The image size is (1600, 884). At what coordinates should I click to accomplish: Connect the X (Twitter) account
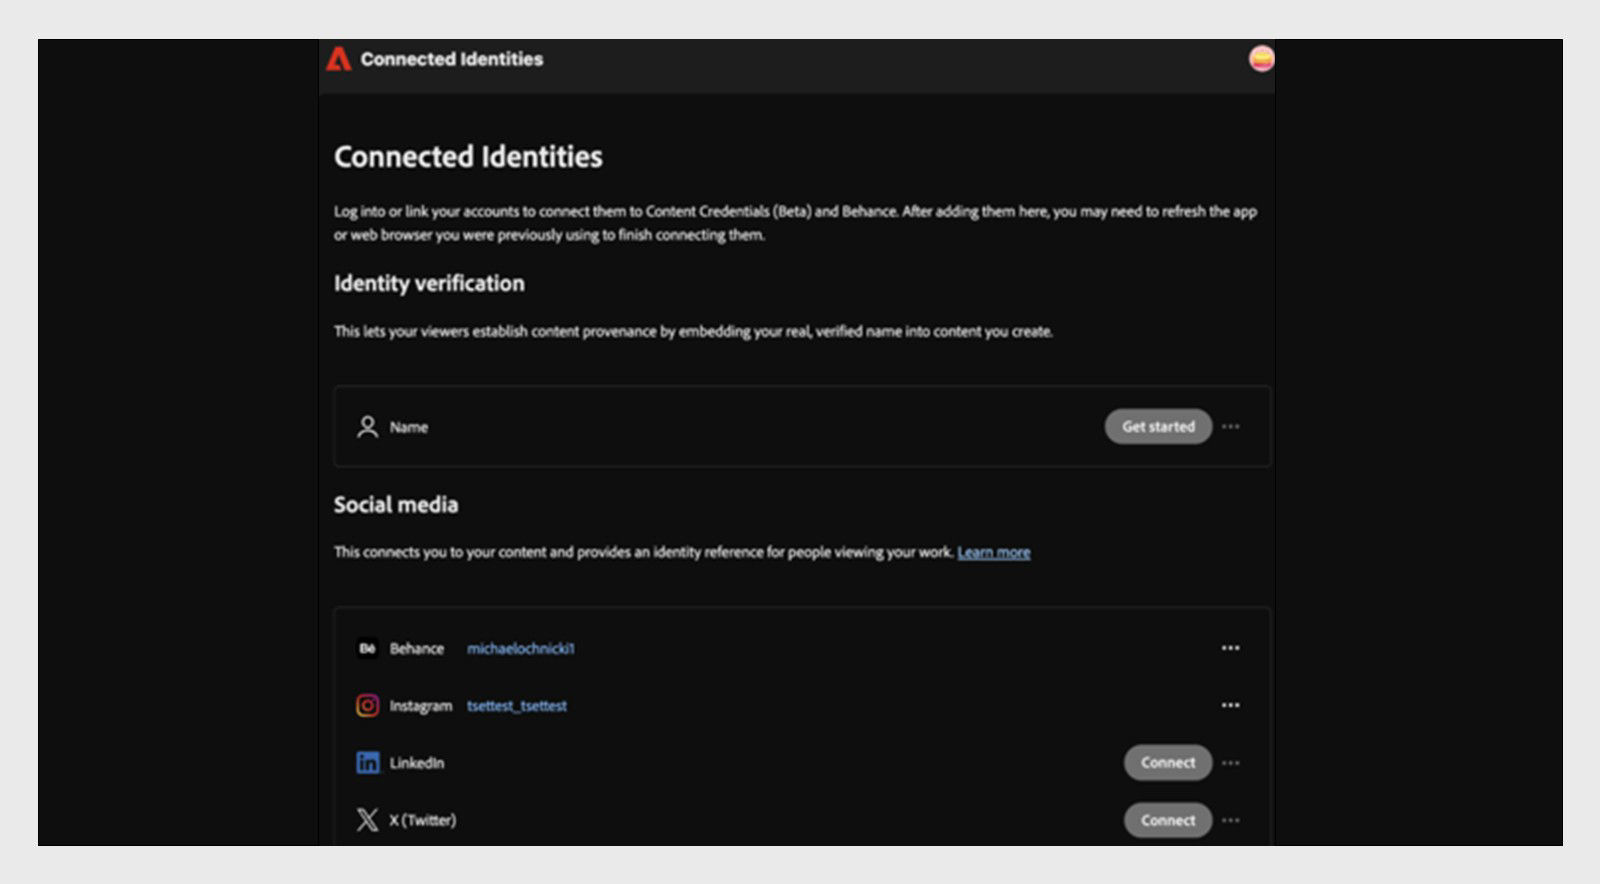pos(1167,820)
